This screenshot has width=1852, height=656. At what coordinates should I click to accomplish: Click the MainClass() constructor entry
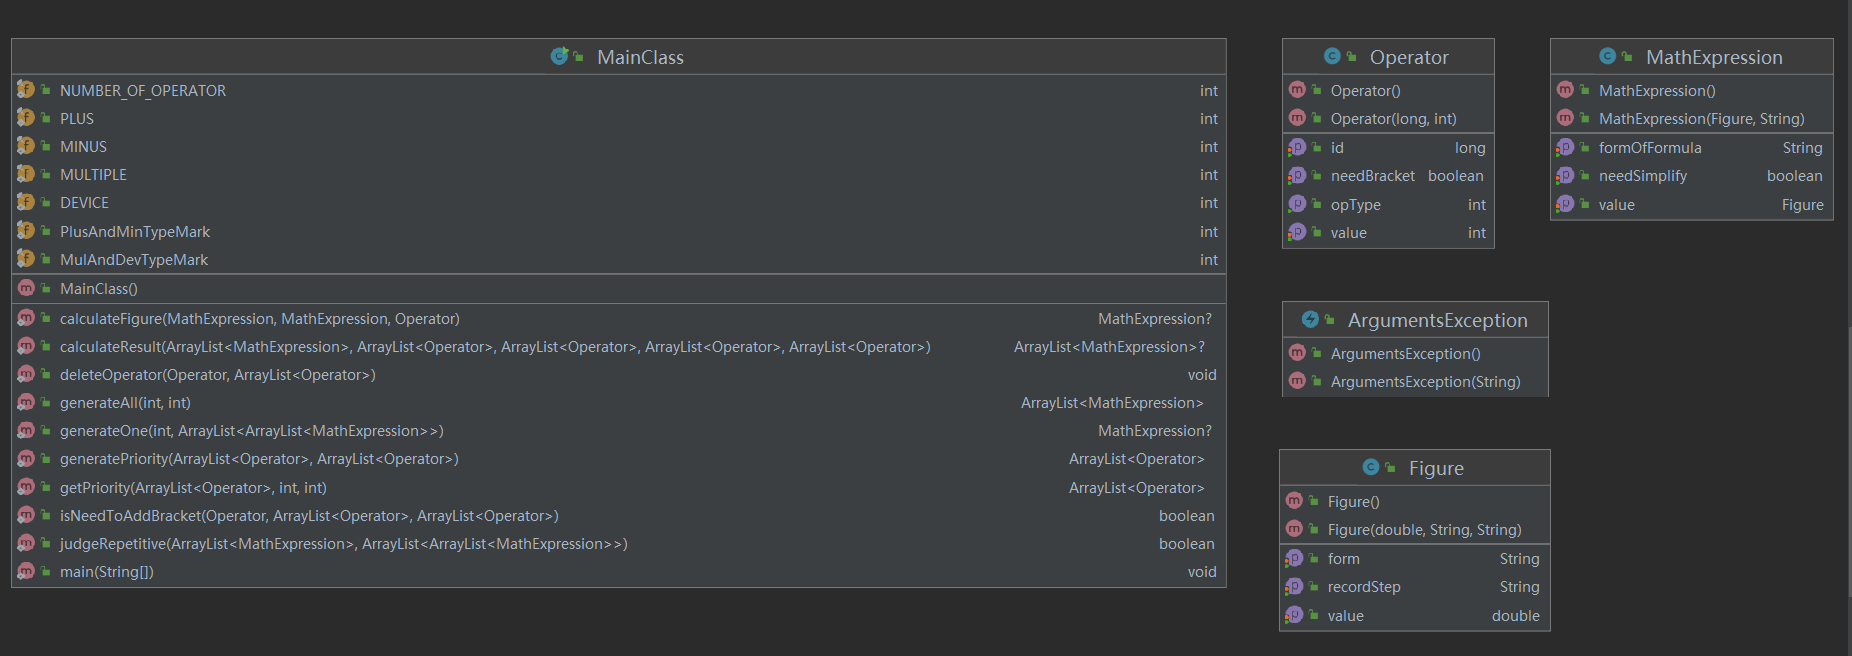(99, 288)
